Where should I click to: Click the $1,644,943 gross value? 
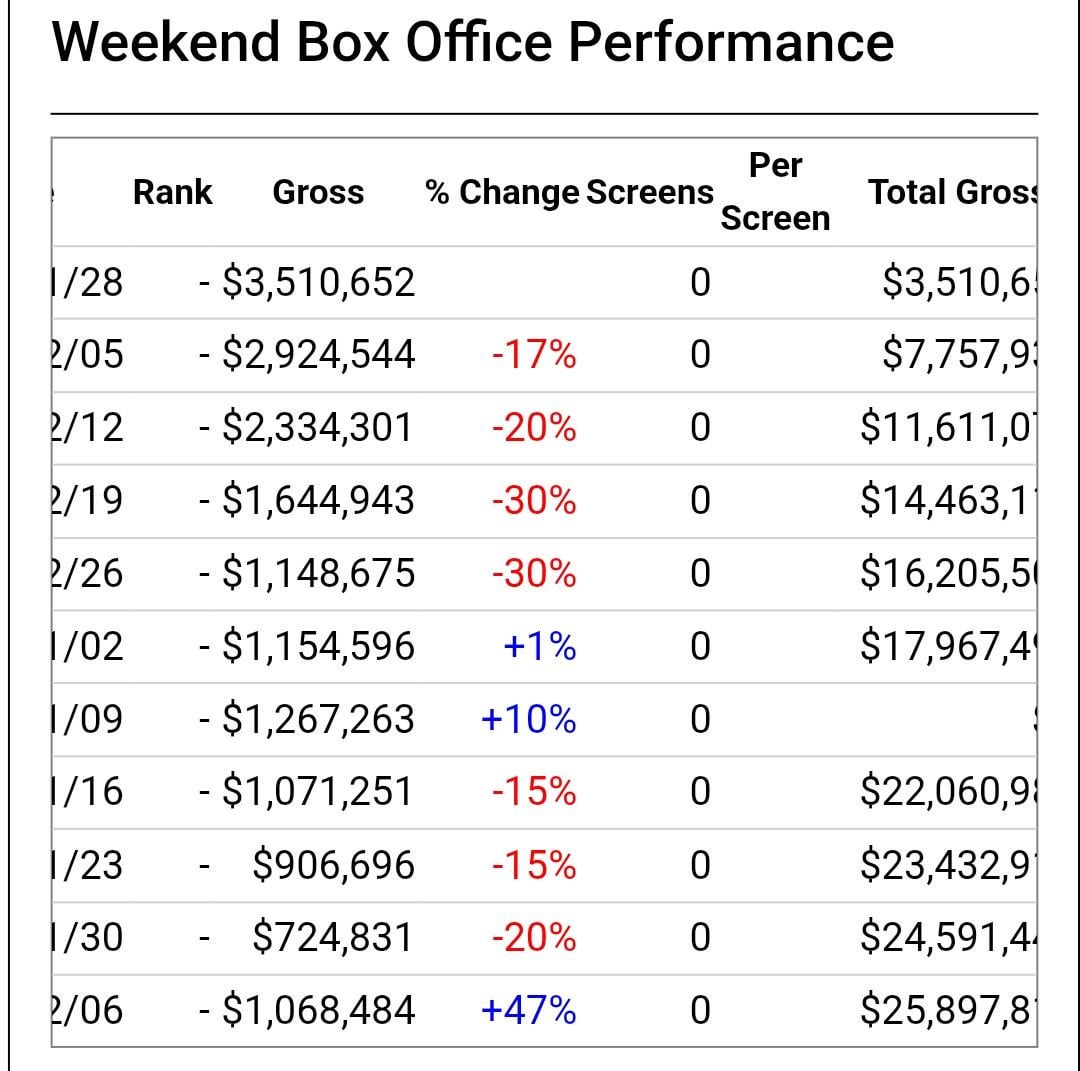[x=318, y=500]
